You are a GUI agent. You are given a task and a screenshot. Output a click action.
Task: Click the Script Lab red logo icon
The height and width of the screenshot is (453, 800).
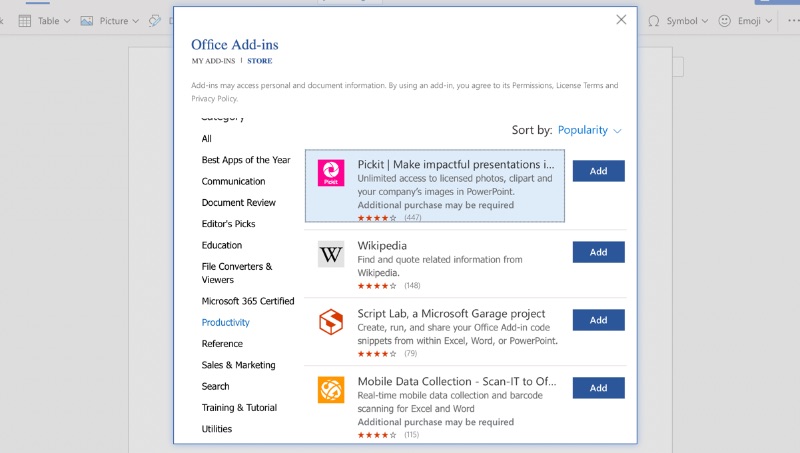[x=331, y=322]
